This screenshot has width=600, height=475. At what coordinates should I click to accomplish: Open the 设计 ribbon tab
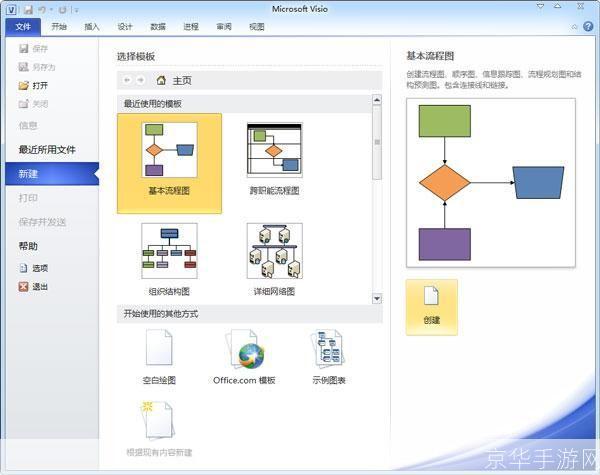pyautogui.click(x=125, y=27)
